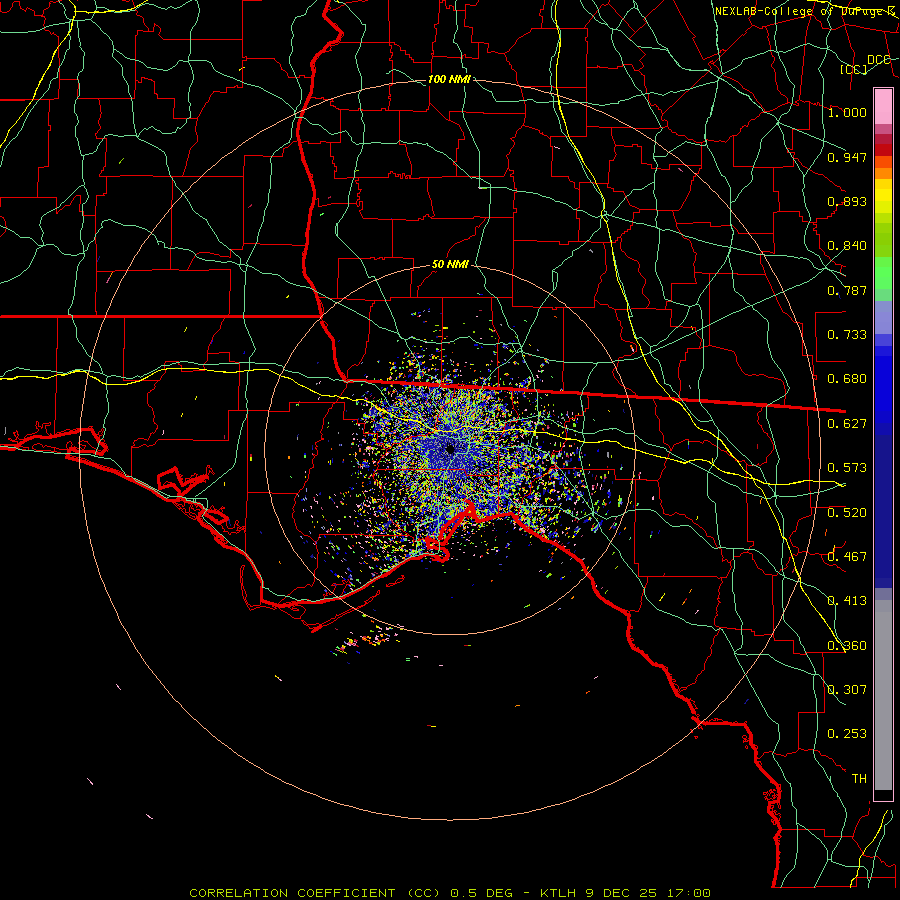This screenshot has height=900, width=900.
Task: Click the 100 NMI range ring label
Action: 449,79
